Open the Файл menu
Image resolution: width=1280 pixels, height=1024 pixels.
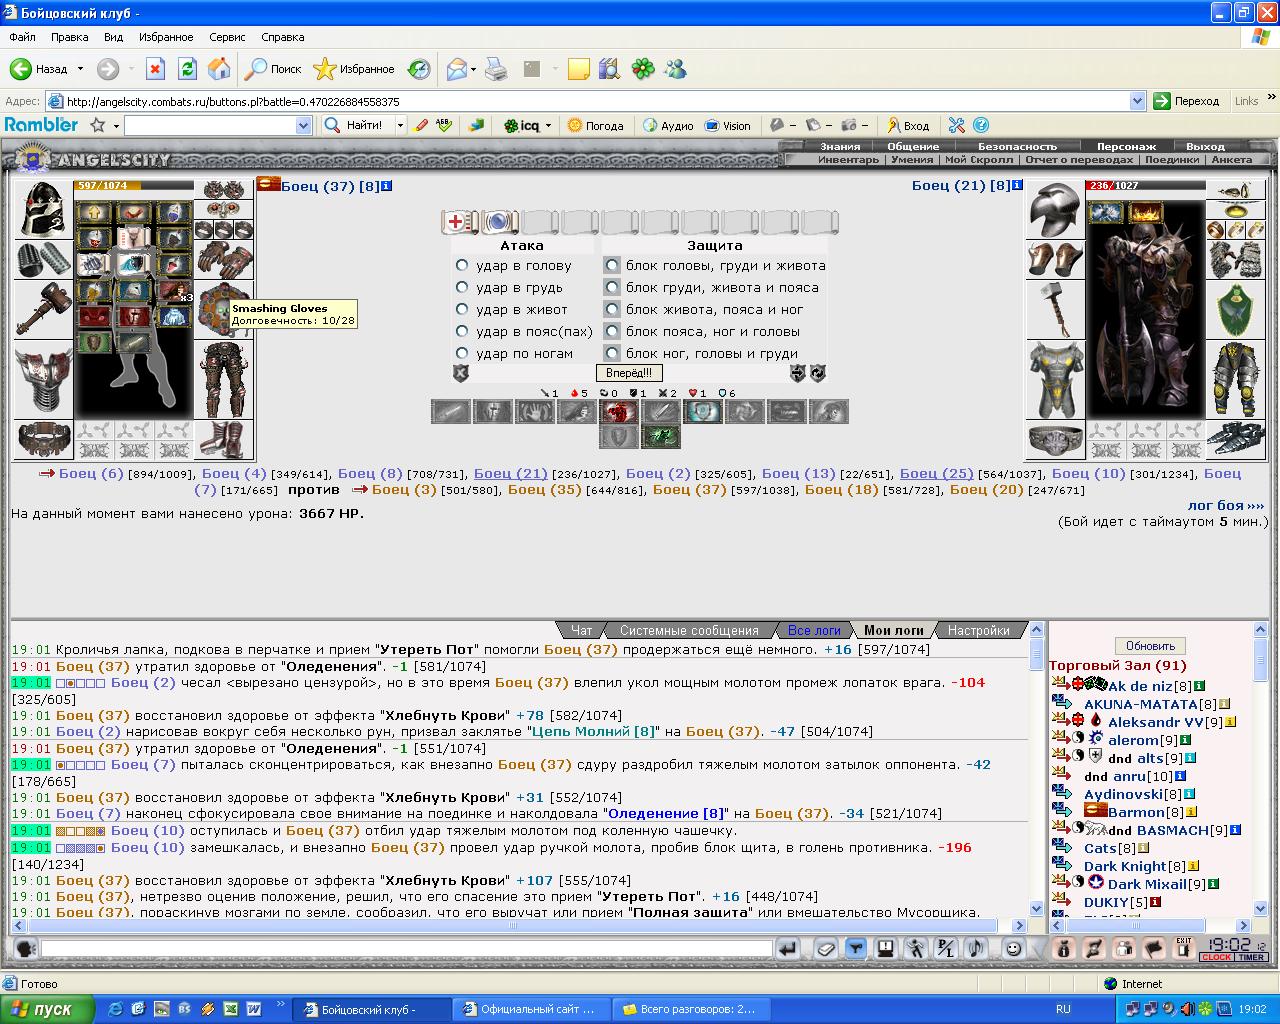pos(22,37)
